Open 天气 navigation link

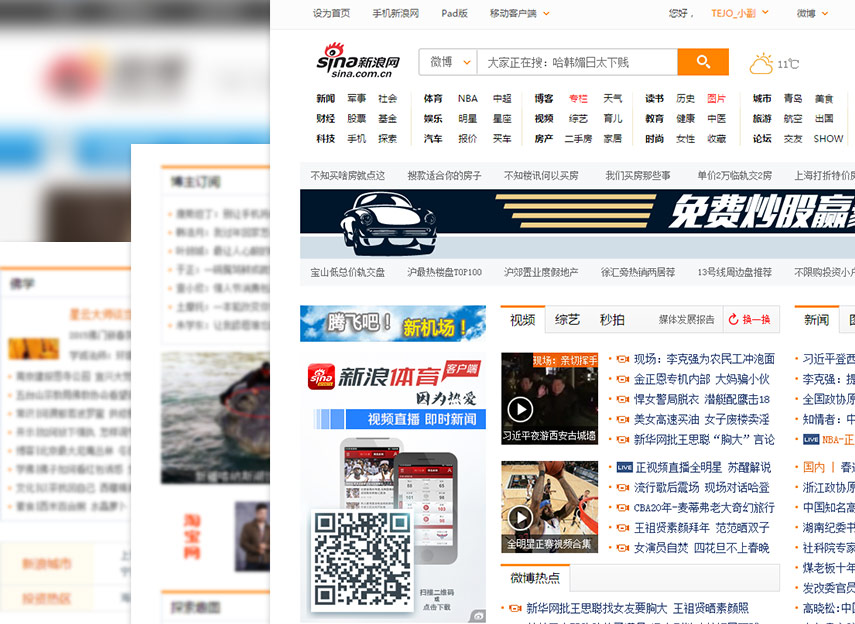[612, 99]
